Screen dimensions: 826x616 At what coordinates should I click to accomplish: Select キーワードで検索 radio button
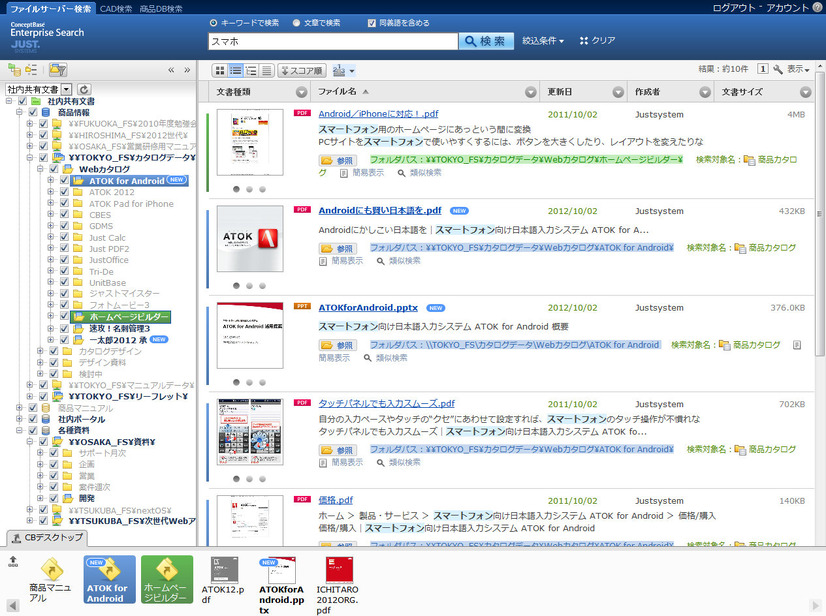pos(213,23)
